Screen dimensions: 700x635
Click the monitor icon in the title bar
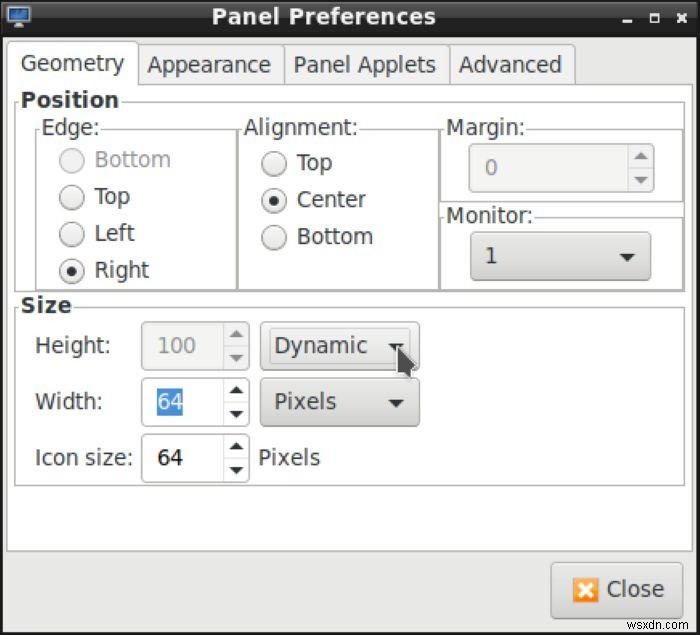click(19, 17)
